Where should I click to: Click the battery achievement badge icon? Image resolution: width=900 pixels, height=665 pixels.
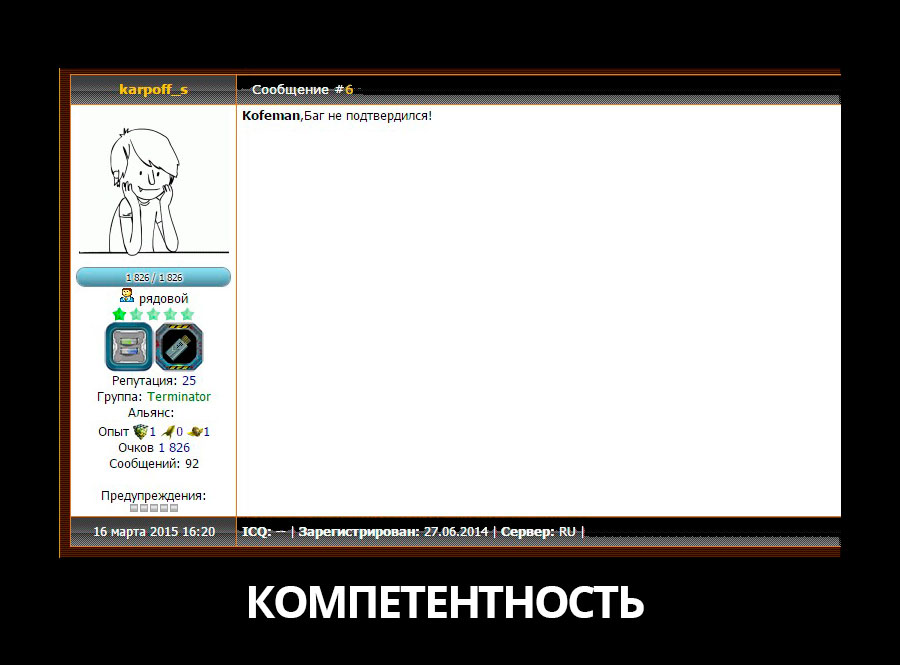click(x=129, y=347)
